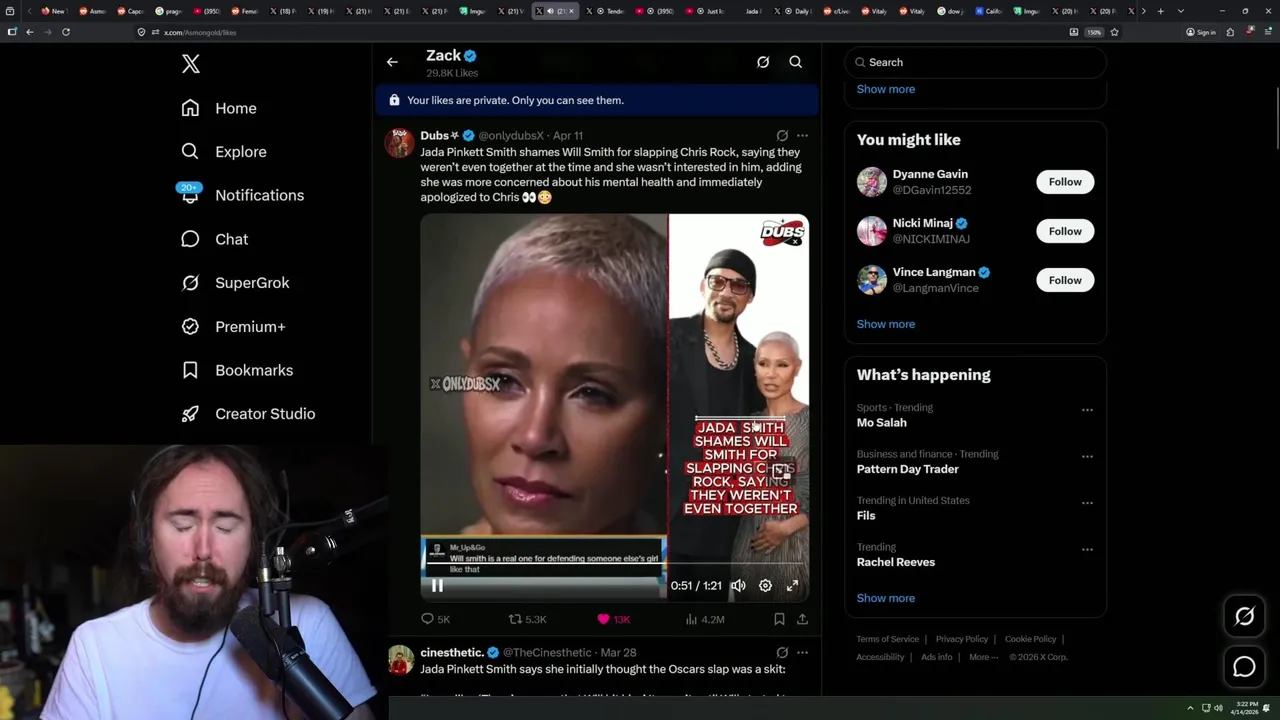Open @TheCinesthetic profile handle
Viewport: 1280px width, 720px height.
point(548,653)
